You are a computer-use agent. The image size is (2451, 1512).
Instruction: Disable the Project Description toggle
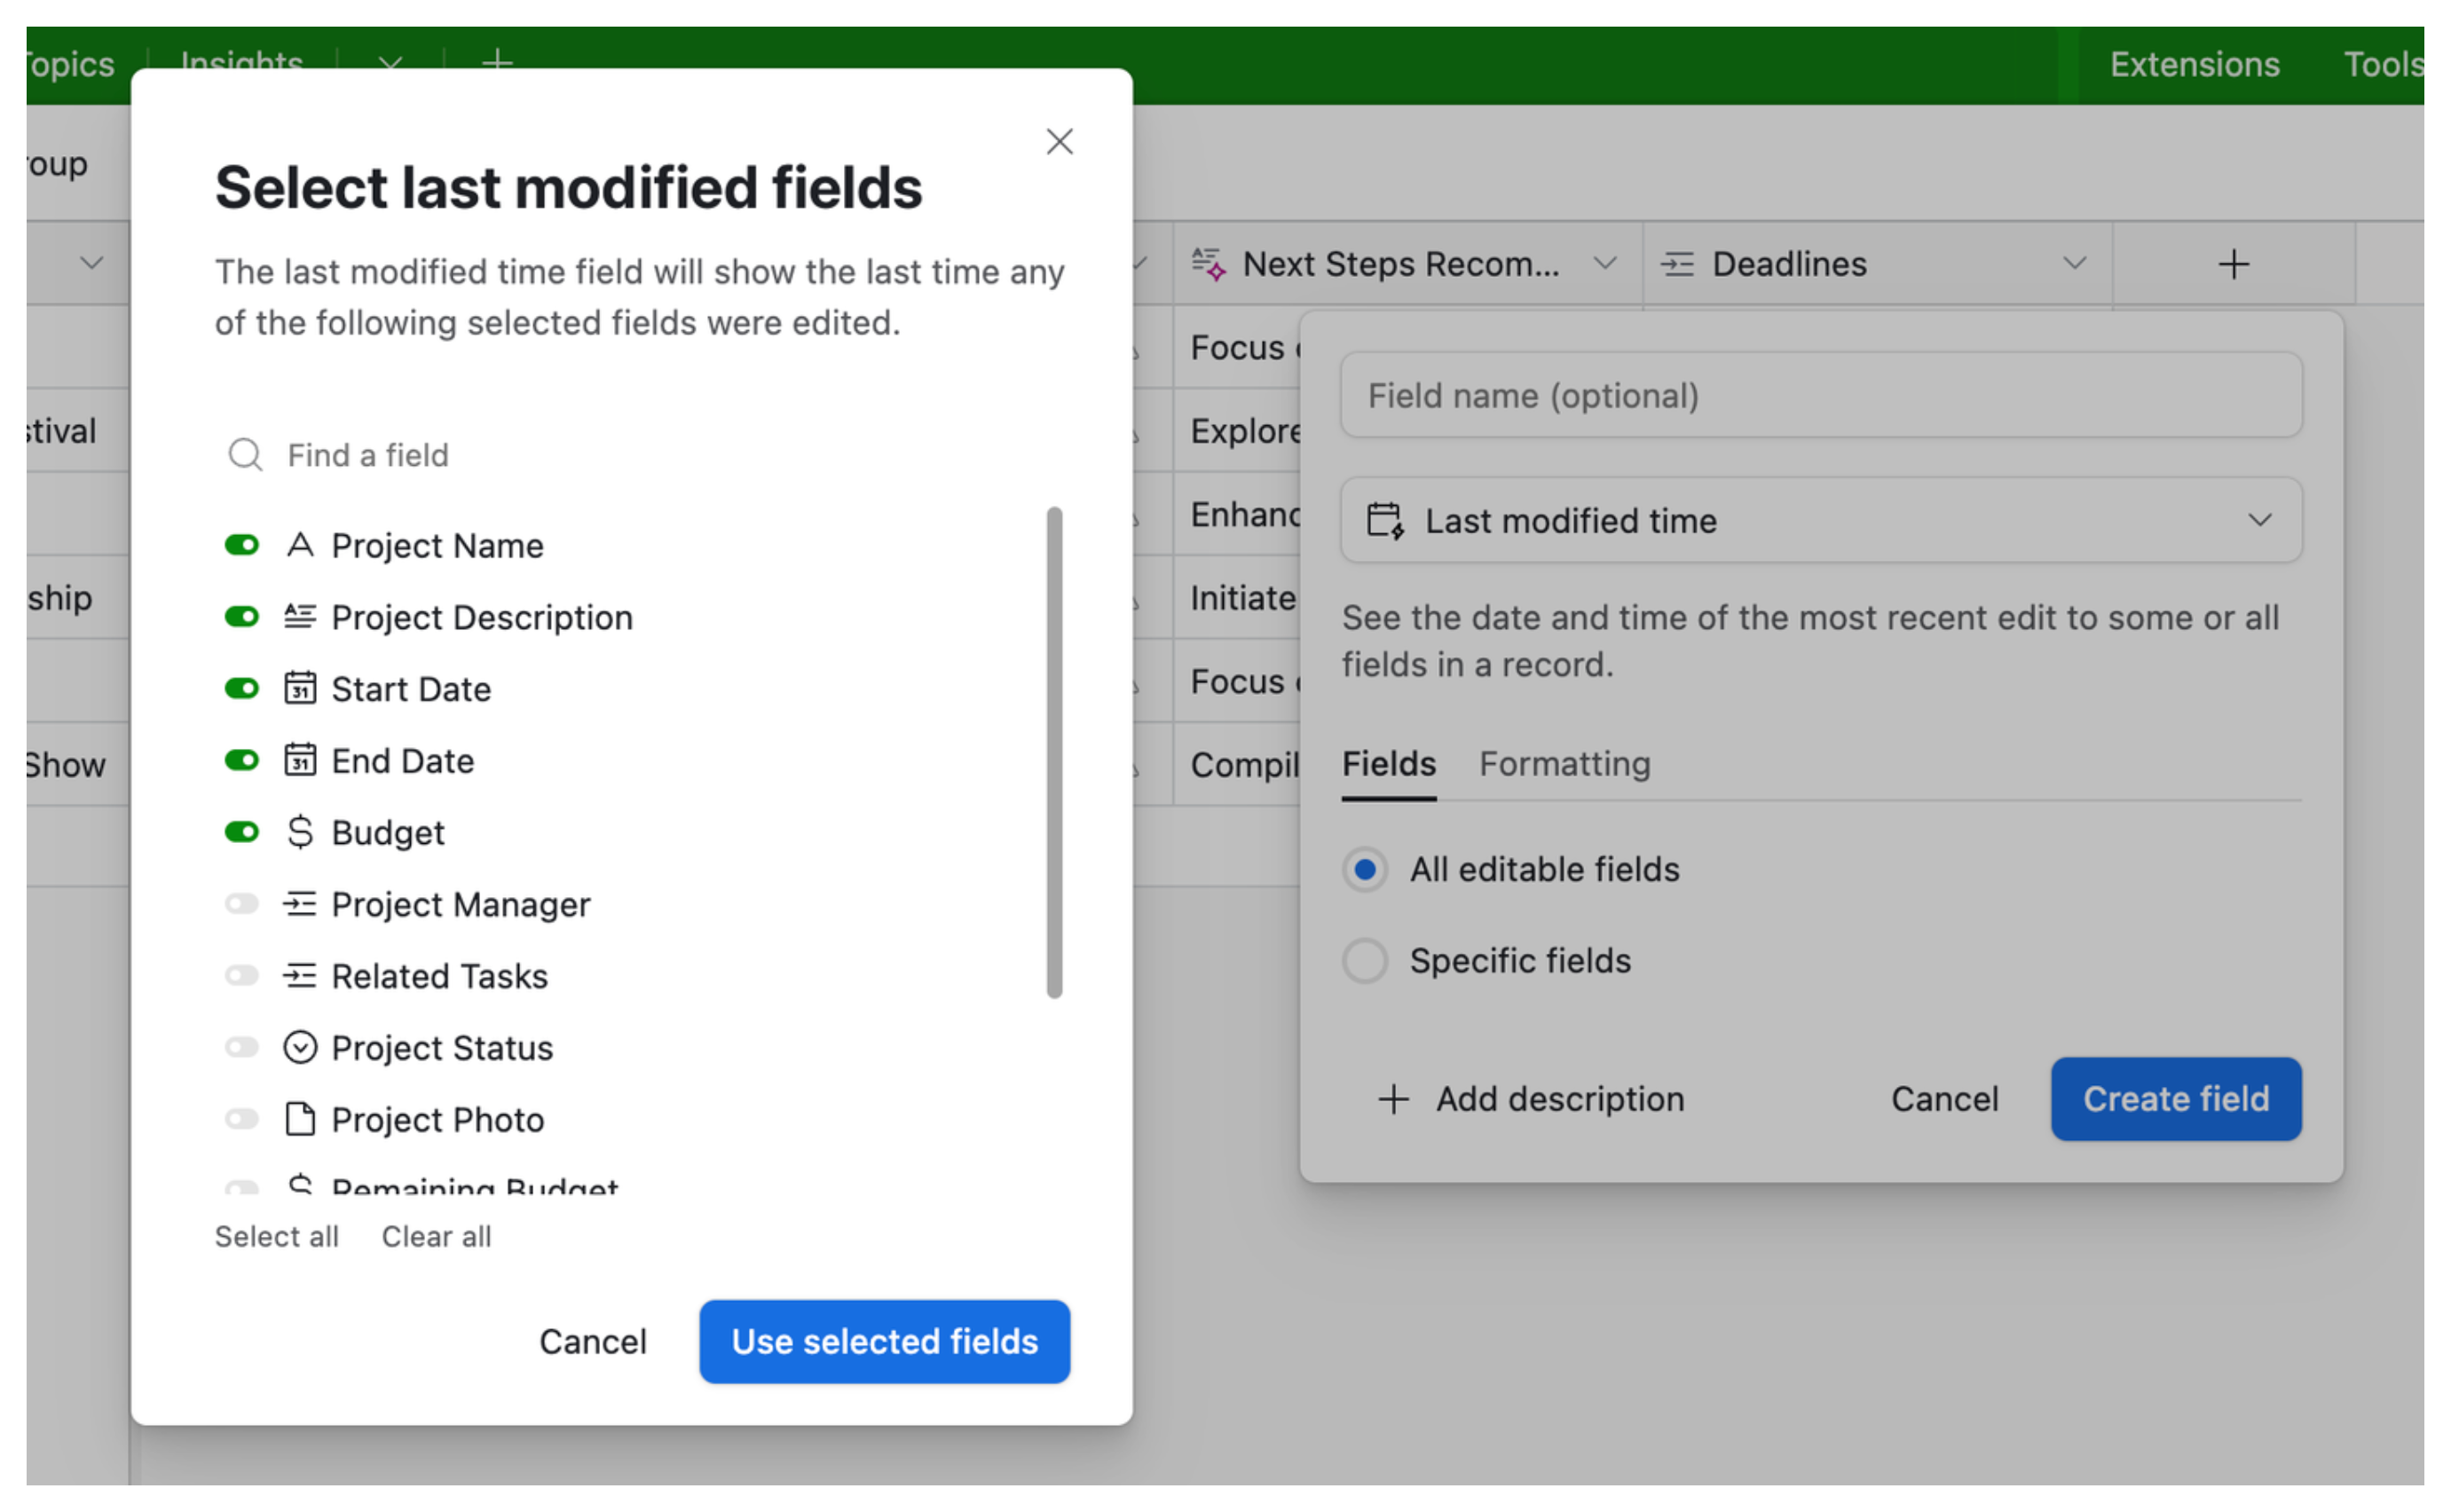coord(241,617)
